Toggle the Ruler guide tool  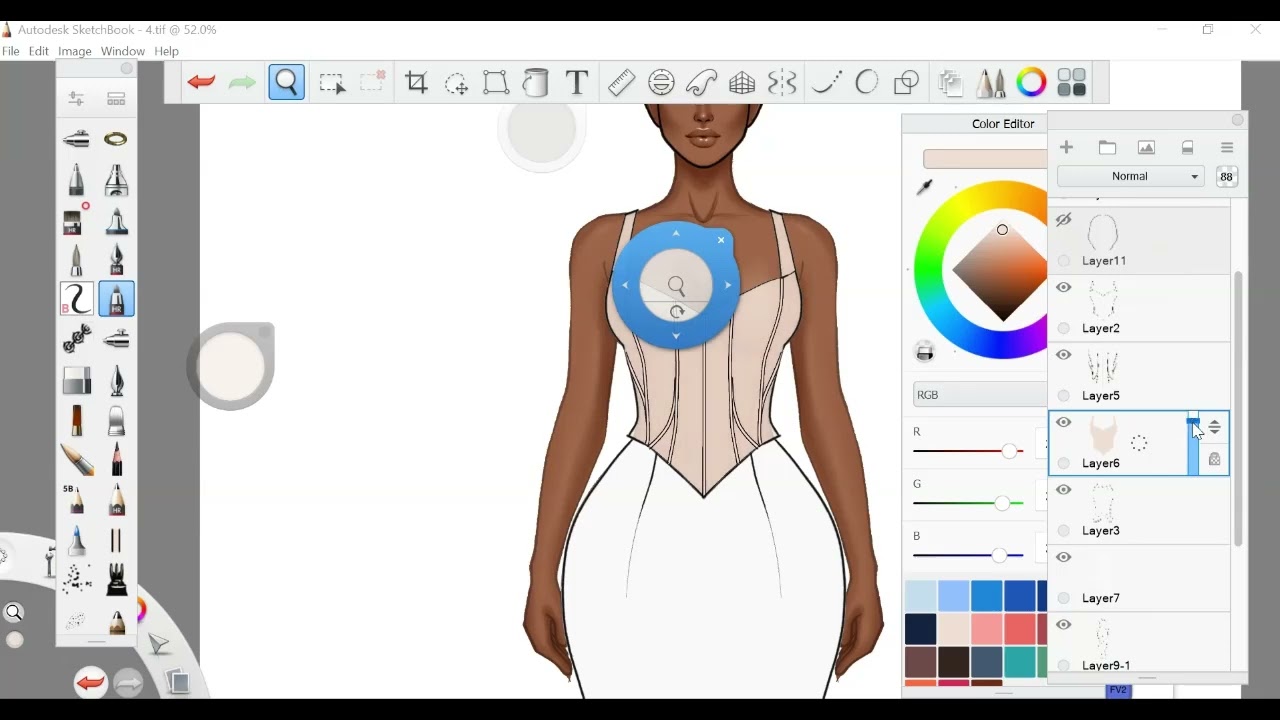[x=621, y=83]
